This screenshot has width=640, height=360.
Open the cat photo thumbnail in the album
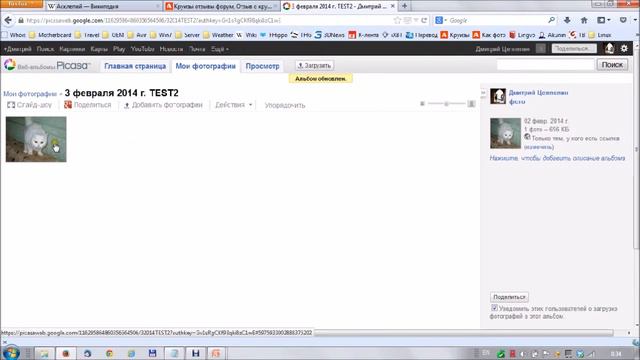tap(36, 139)
